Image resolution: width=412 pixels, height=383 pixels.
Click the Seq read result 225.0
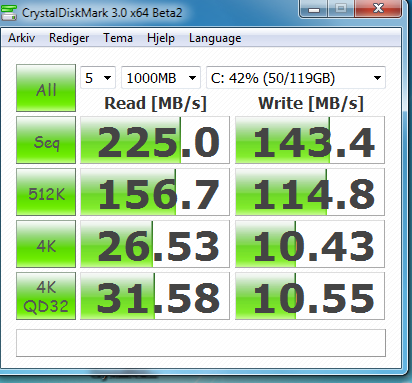coord(155,140)
